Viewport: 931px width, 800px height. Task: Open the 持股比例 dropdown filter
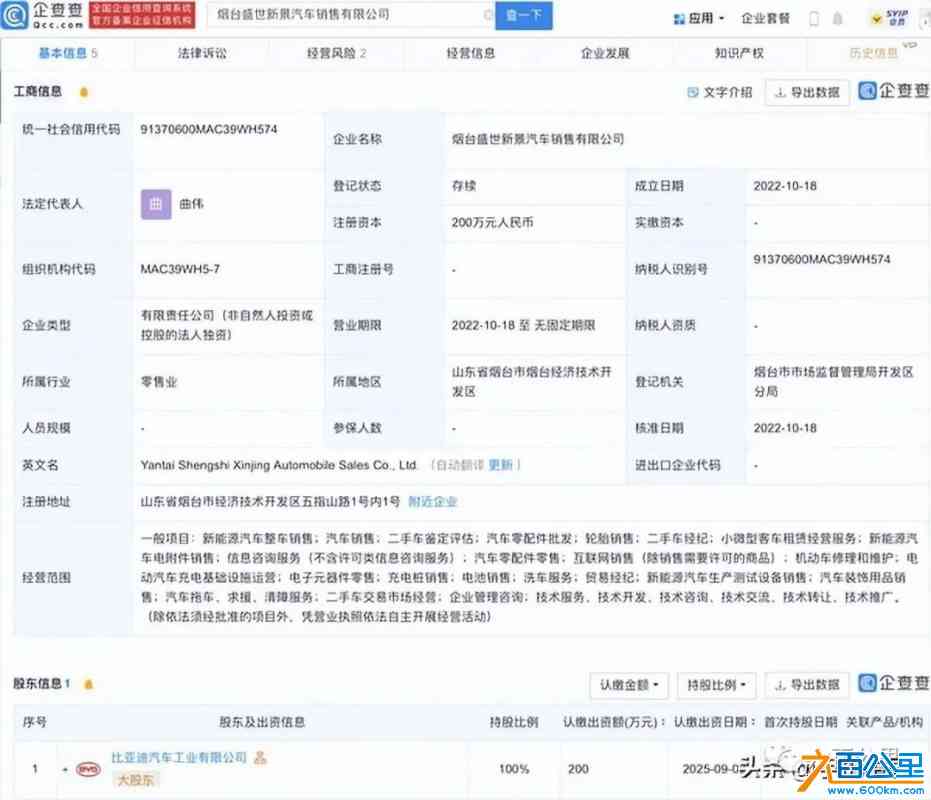717,685
